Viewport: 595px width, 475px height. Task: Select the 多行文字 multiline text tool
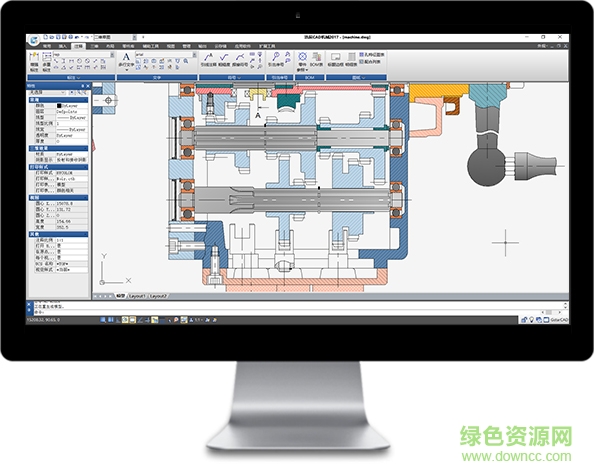(126, 60)
